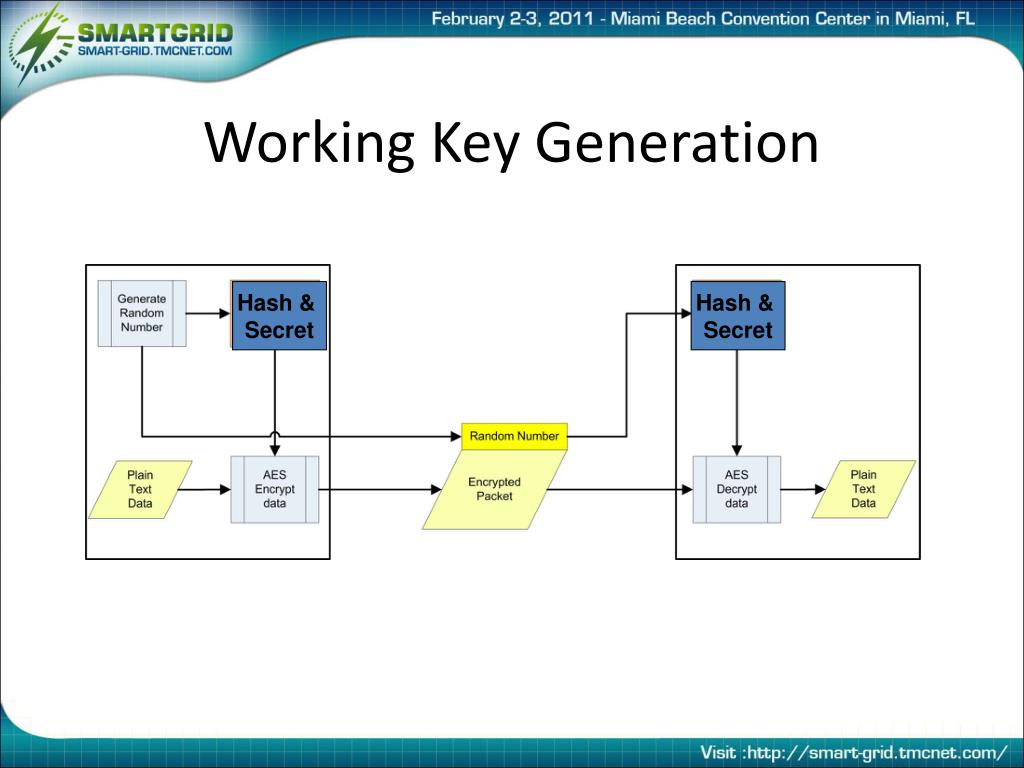
Task: Click the event date text 'February 2-3, 2011'
Action: click(x=512, y=18)
